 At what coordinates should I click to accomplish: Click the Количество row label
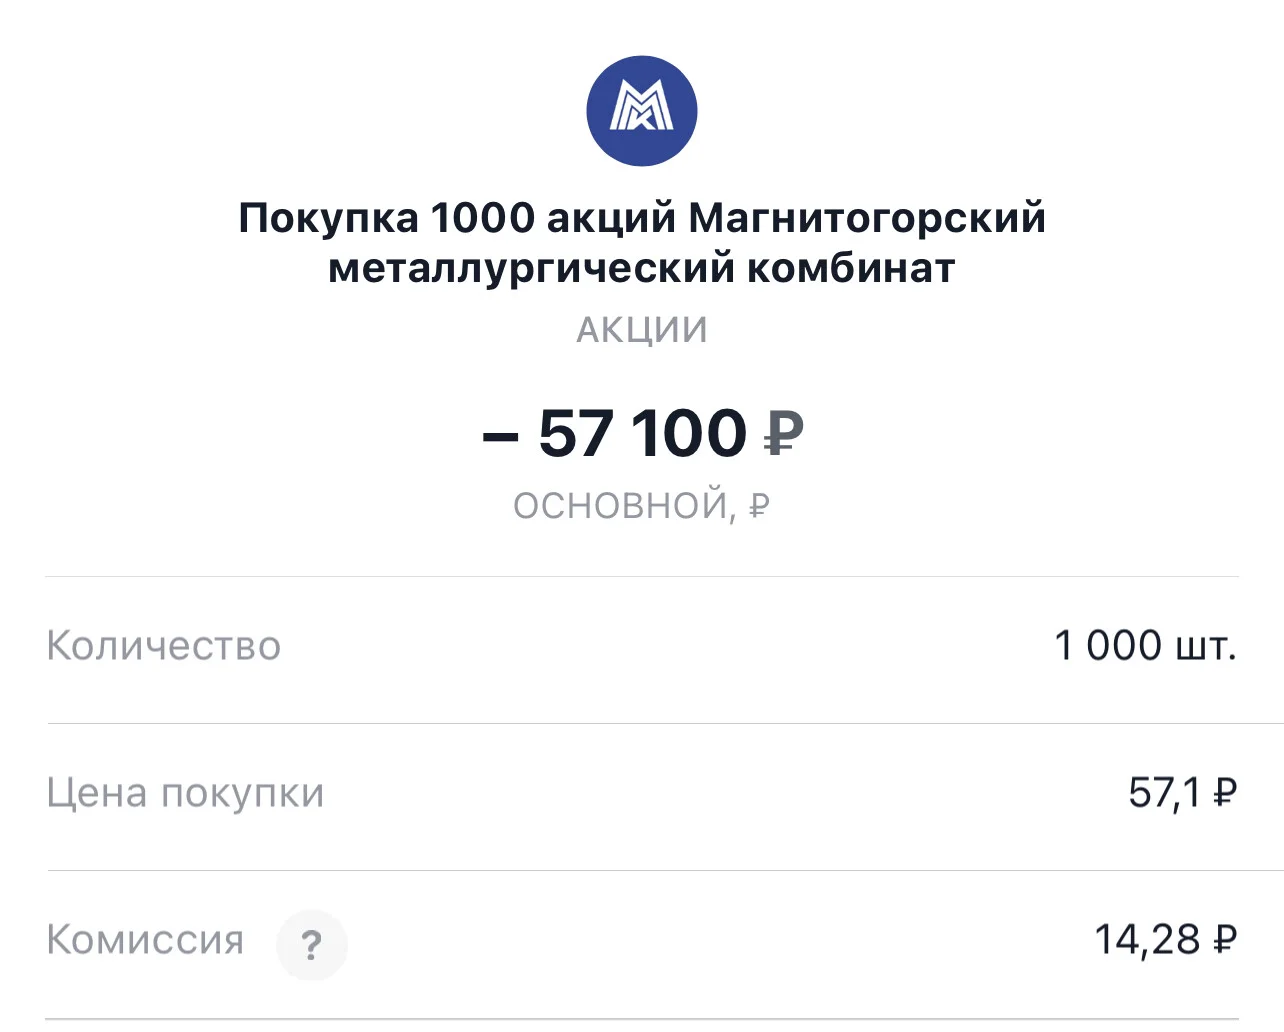click(x=164, y=645)
